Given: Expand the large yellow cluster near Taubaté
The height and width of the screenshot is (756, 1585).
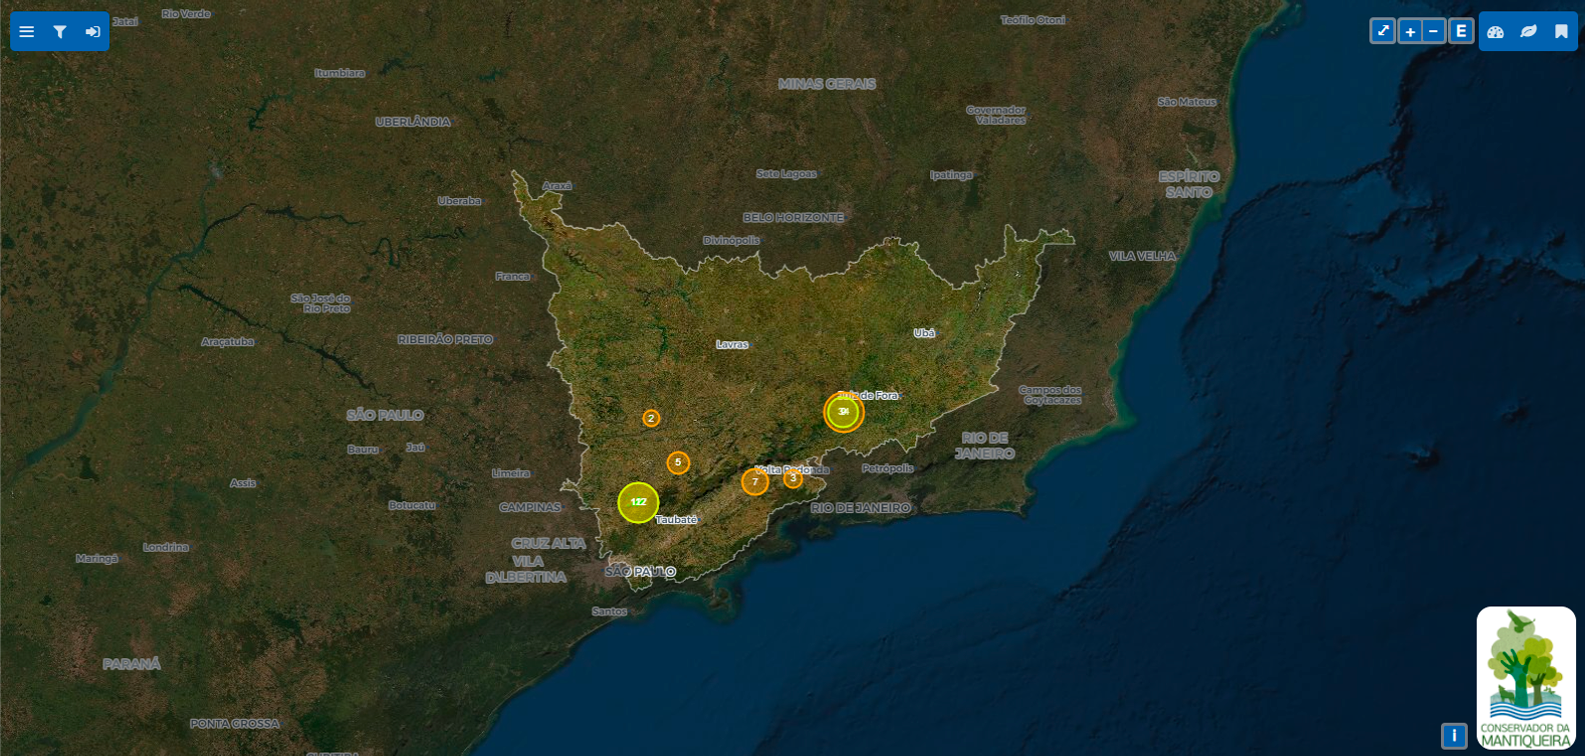Looking at the screenshot, I should coord(638,502).
